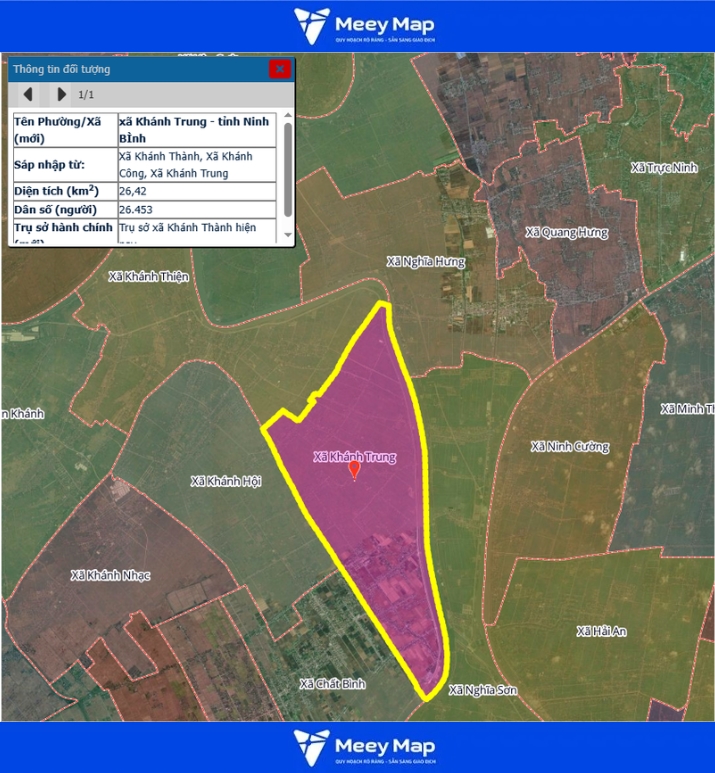Select the Xã Trực Ninh map label

pyautogui.click(x=664, y=167)
